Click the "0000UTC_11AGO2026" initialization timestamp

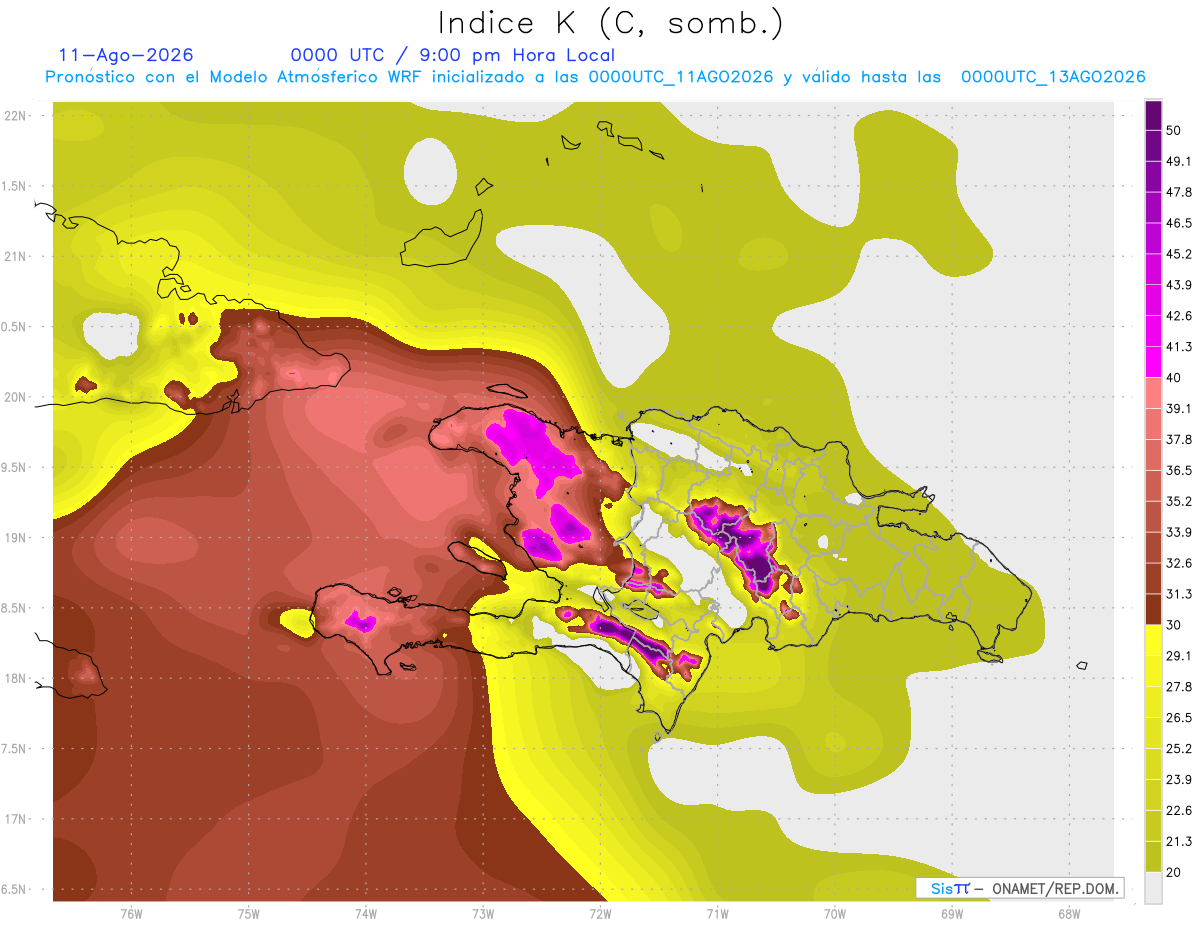tap(680, 77)
